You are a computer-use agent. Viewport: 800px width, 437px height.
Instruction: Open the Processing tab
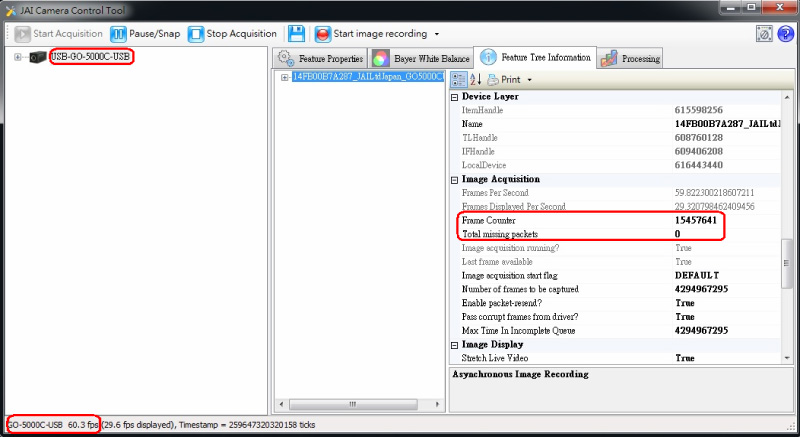(x=631, y=59)
